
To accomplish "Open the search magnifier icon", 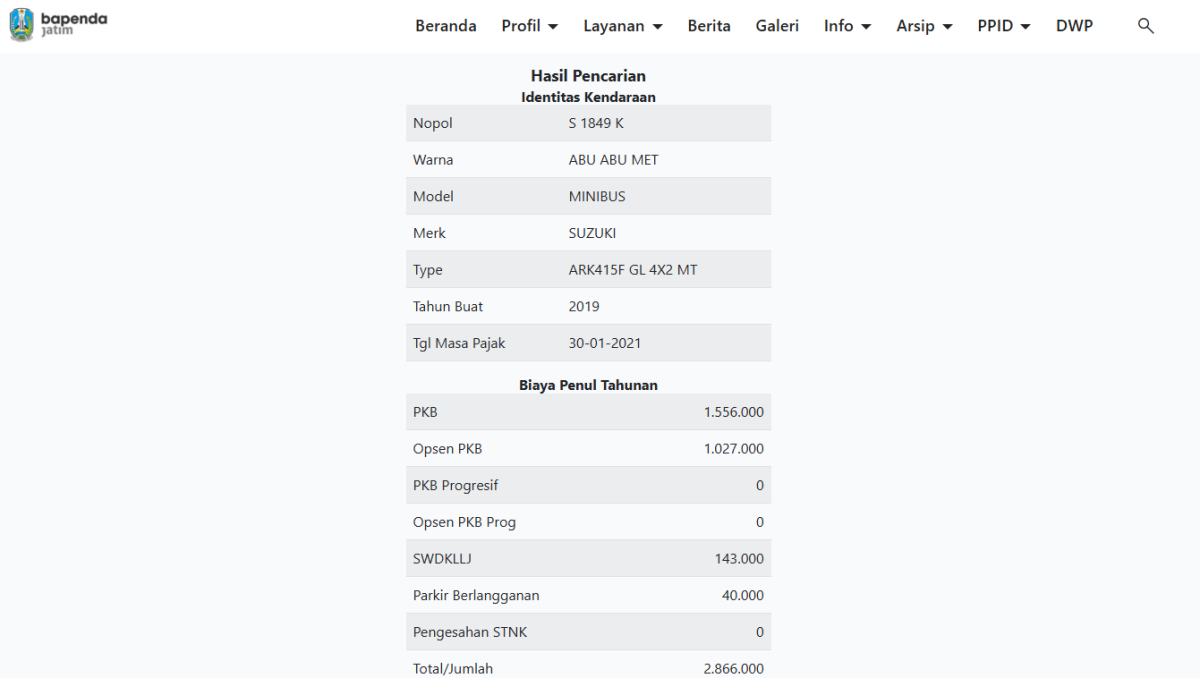I will 1146,26.
